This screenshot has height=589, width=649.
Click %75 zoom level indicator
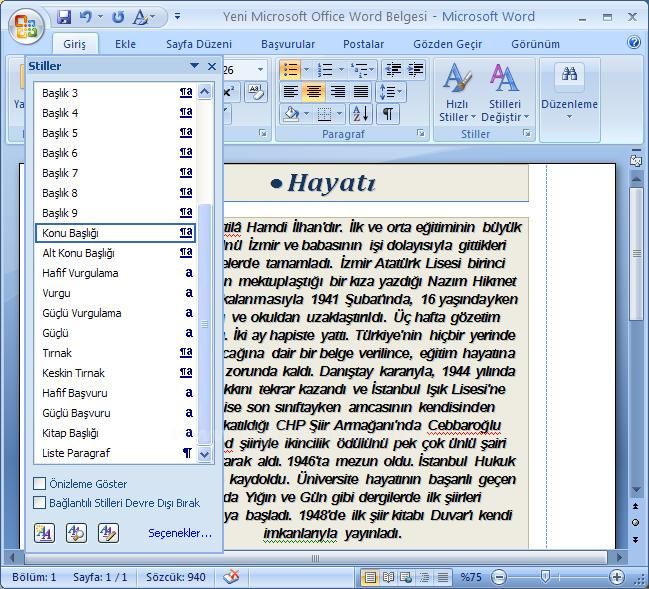[x=471, y=577]
